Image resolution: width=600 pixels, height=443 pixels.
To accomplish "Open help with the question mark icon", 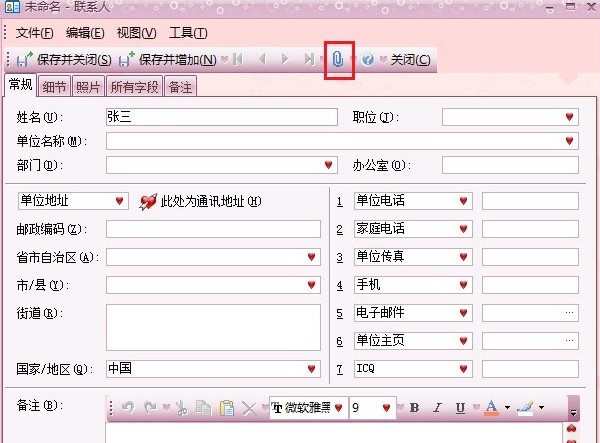I will click(x=368, y=59).
